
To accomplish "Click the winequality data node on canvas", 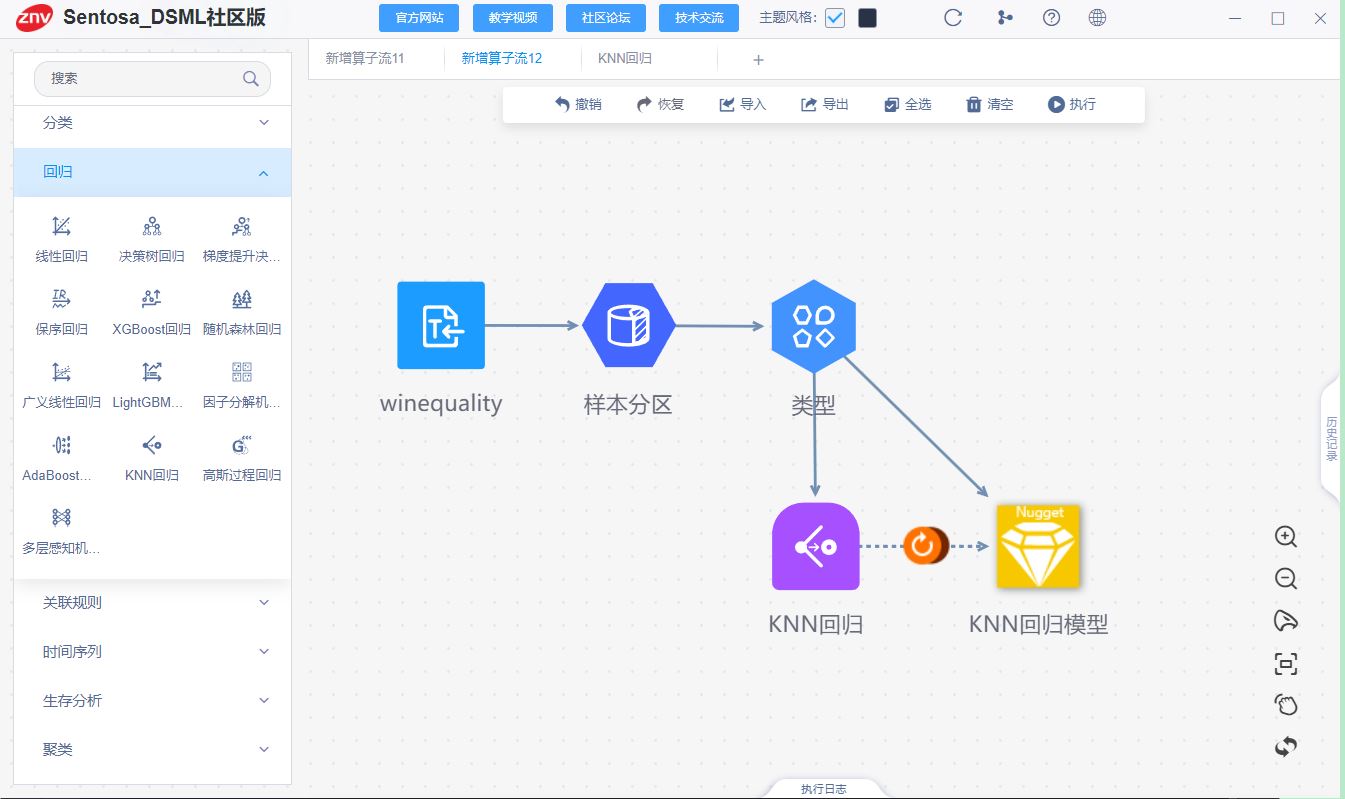I will (x=441, y=325).
